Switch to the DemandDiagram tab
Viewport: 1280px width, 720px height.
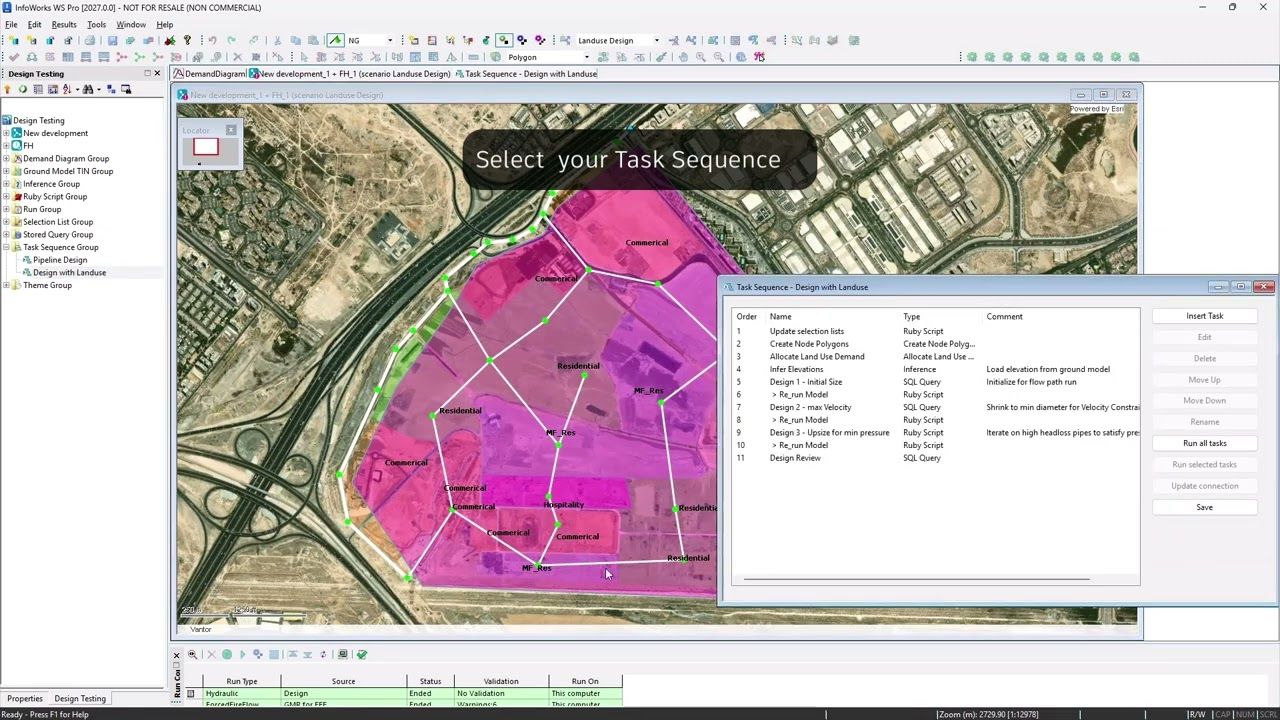click(x=209, y=74)
